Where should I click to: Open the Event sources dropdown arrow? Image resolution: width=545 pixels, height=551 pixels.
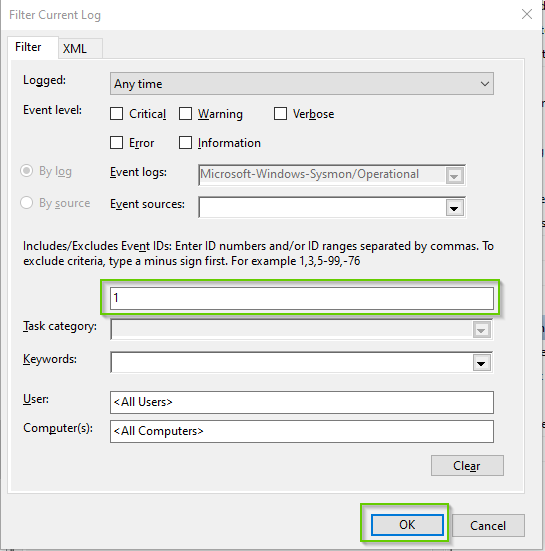tap(454, 208)
